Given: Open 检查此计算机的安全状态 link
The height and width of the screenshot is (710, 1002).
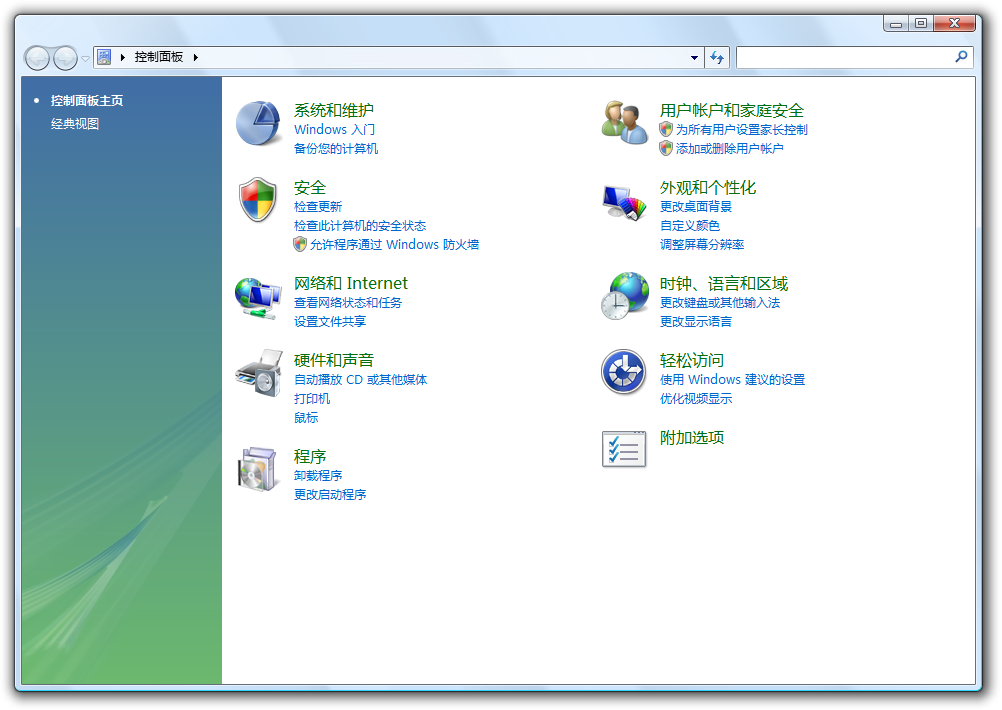Looking at the screenshot, I should point(360,226).
